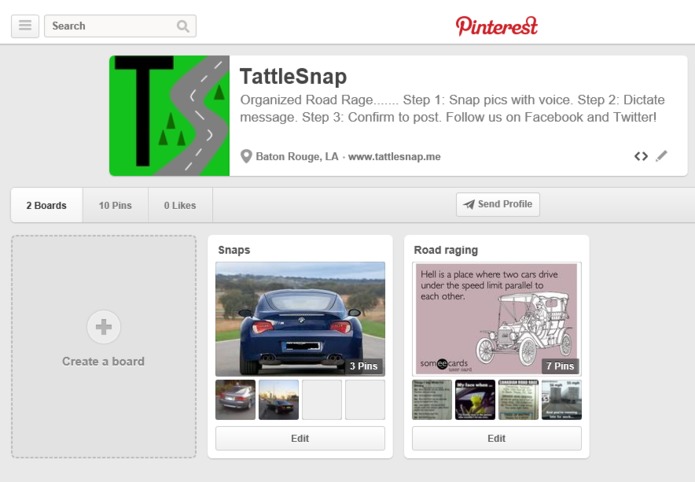Open the Kermit 'My face when' thumbnail
695x494 pixels.
pos(475,400)
